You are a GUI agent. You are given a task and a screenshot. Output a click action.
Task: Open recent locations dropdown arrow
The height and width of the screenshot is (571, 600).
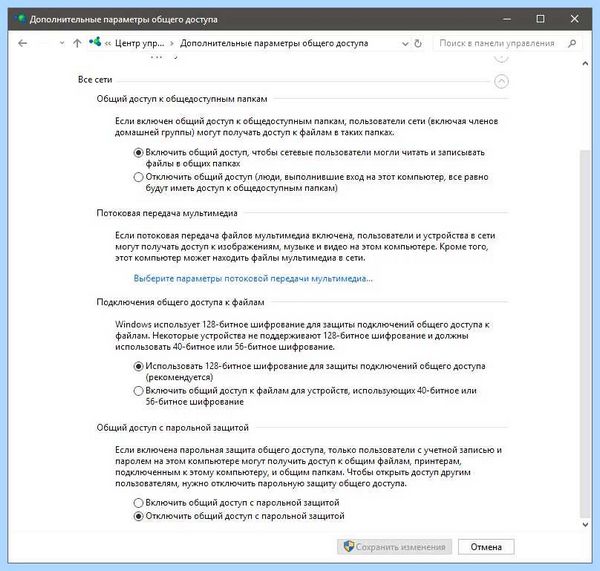tap(62, 43)
